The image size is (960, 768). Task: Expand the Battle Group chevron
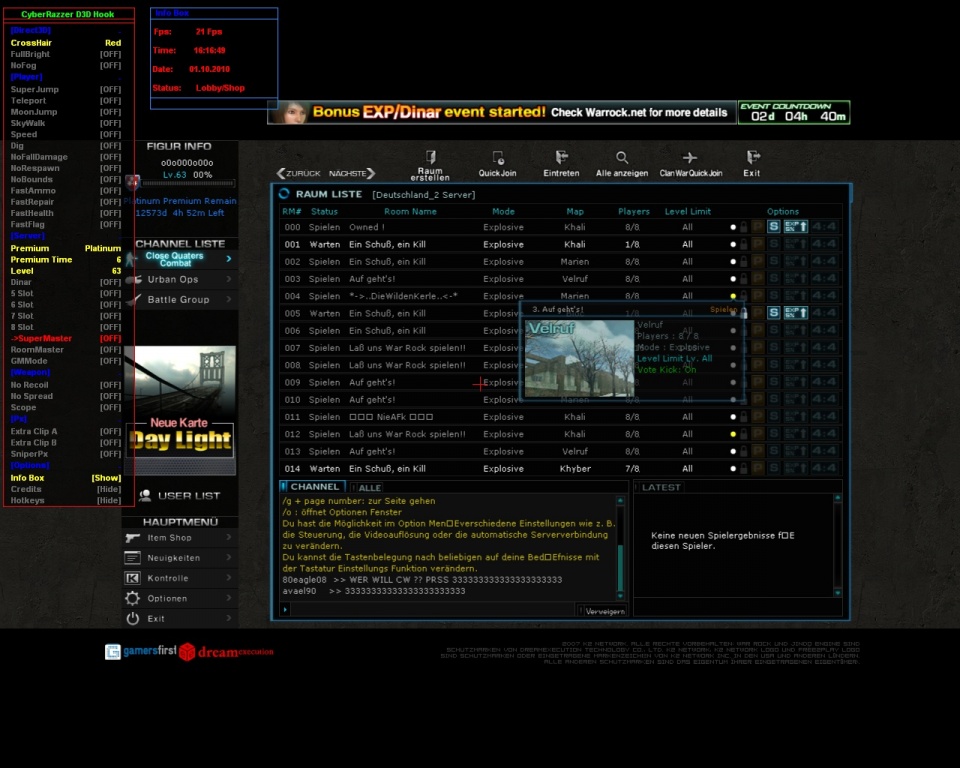coord(229,299)
